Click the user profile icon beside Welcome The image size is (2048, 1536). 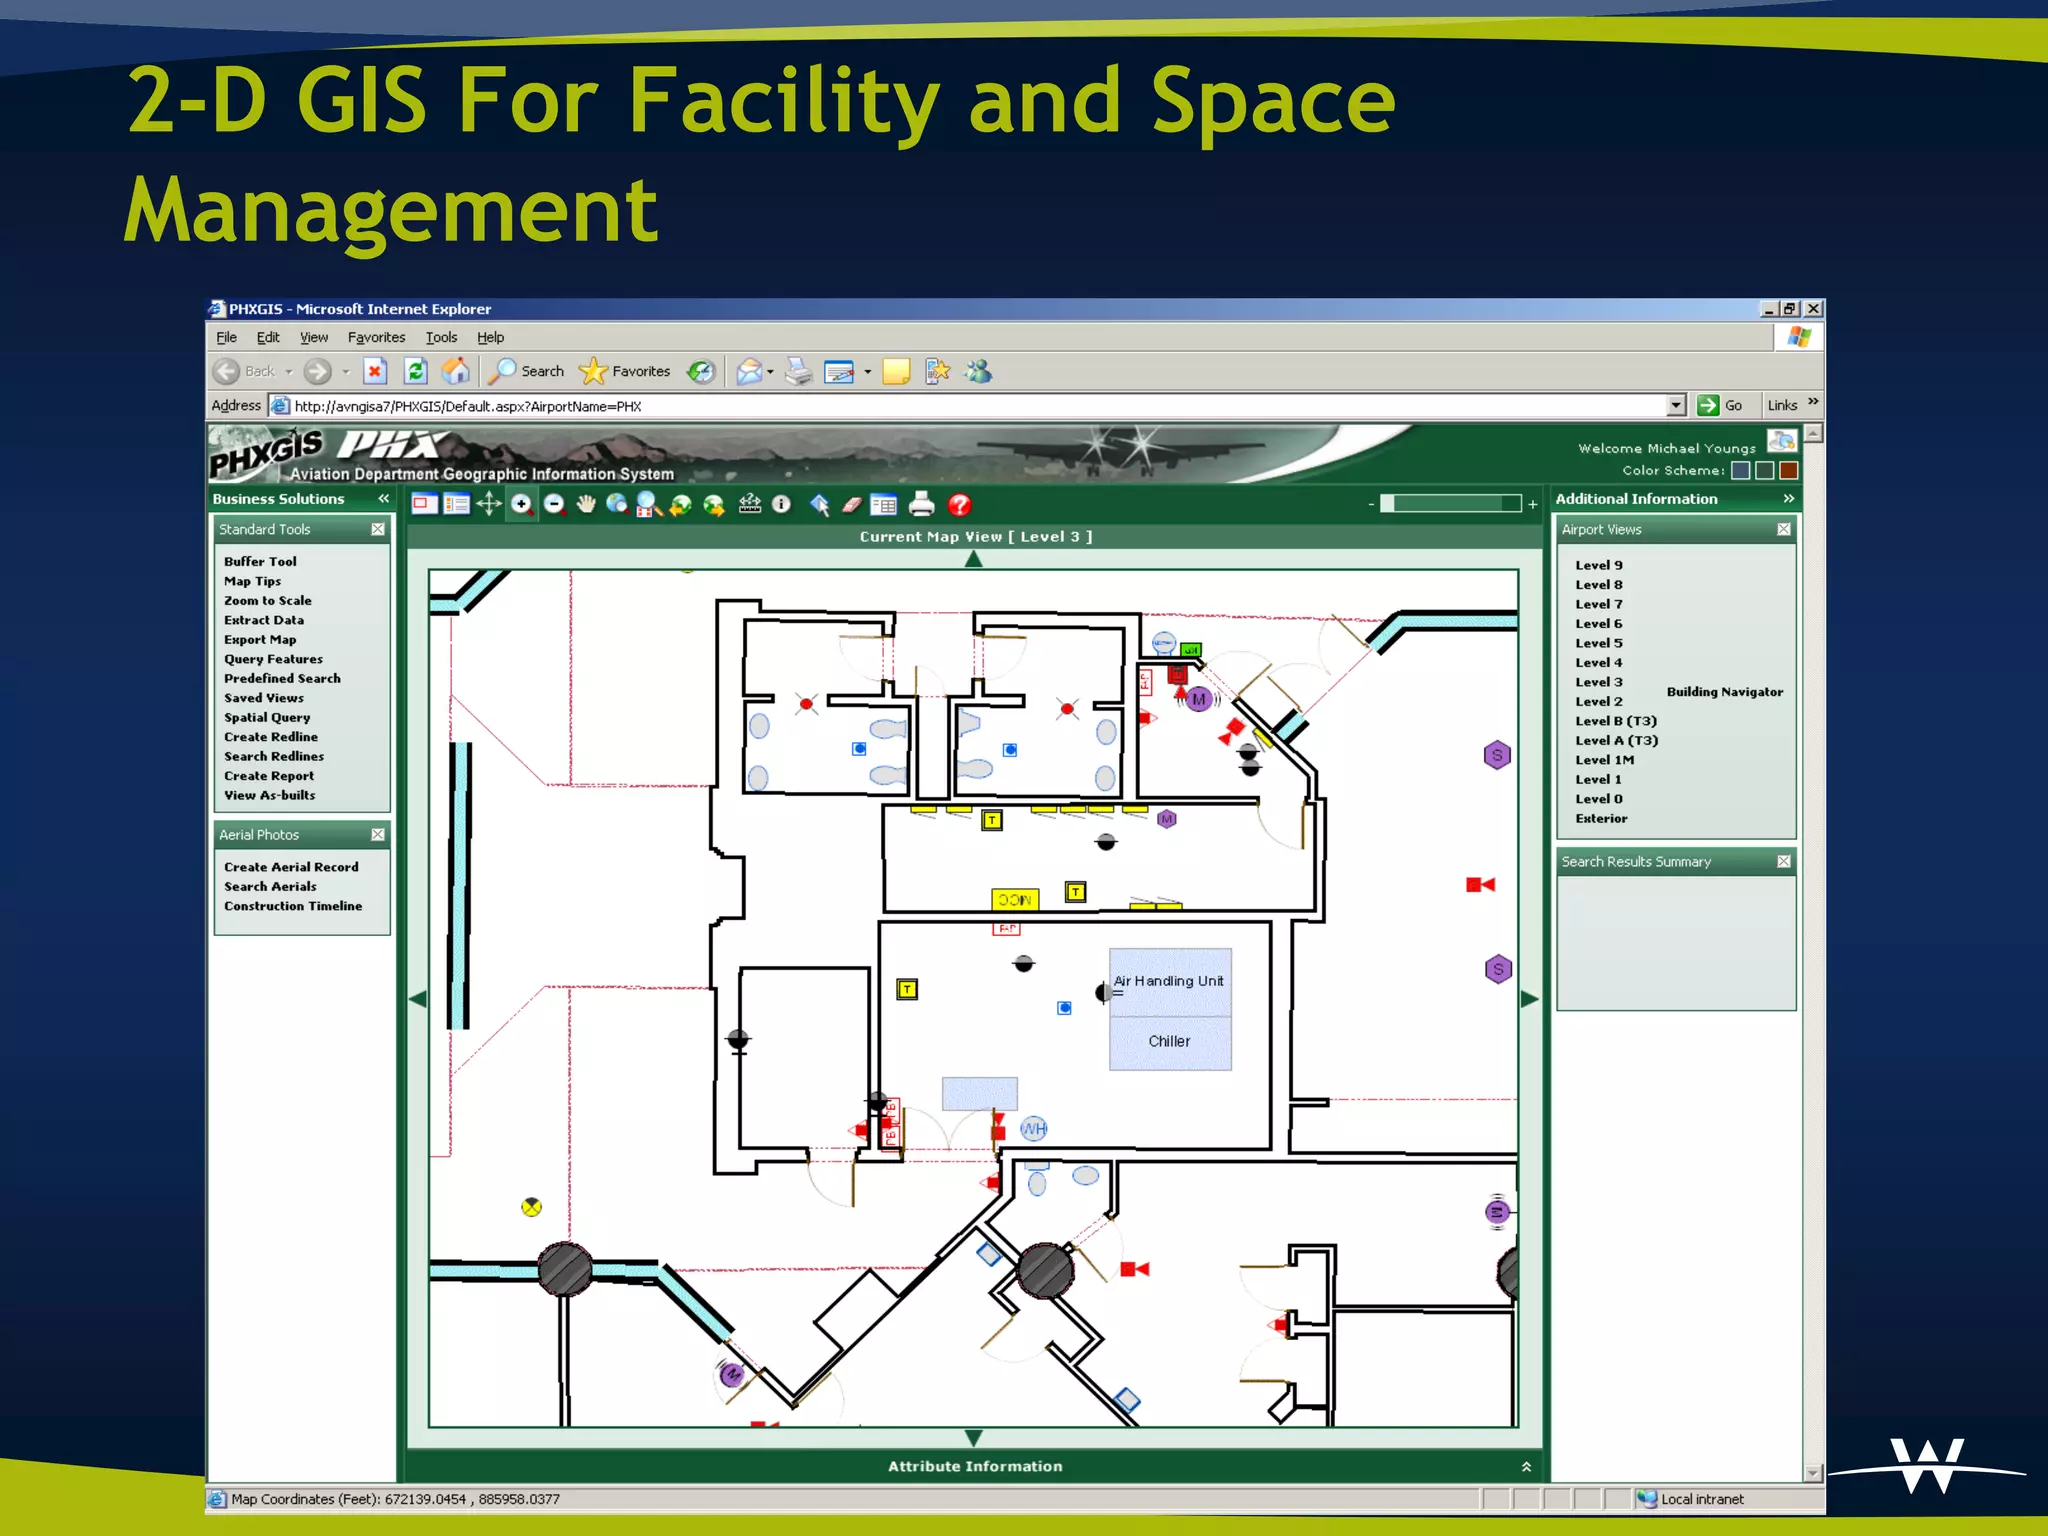[1782, 440]
